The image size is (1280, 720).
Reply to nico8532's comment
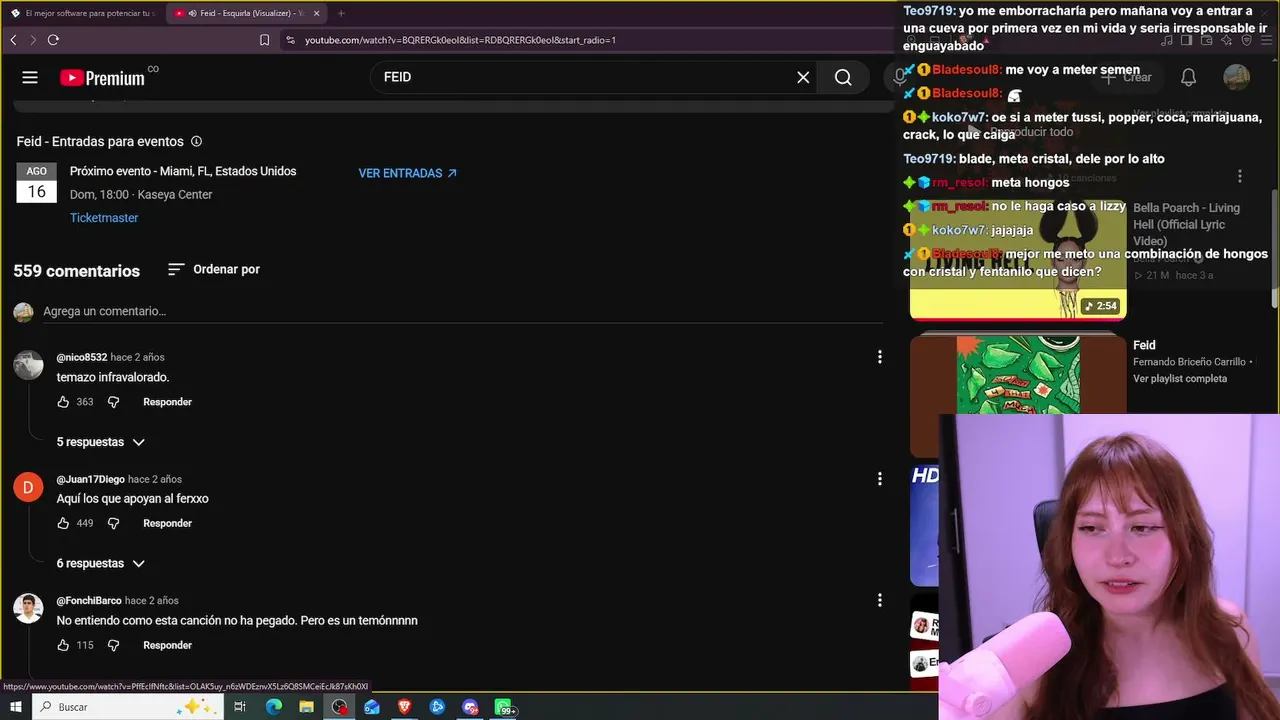click(x=167, y=402)
